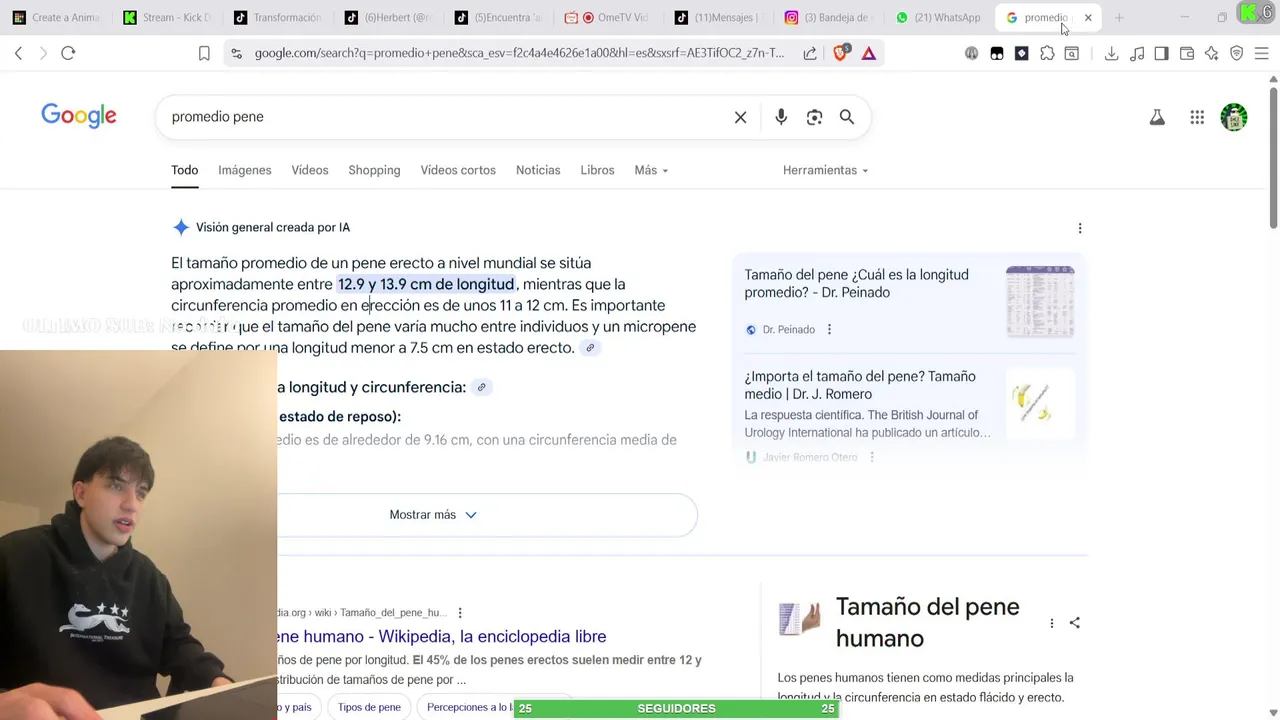
Task: Open the browser hamburger menu
Action: point(1261,53)
